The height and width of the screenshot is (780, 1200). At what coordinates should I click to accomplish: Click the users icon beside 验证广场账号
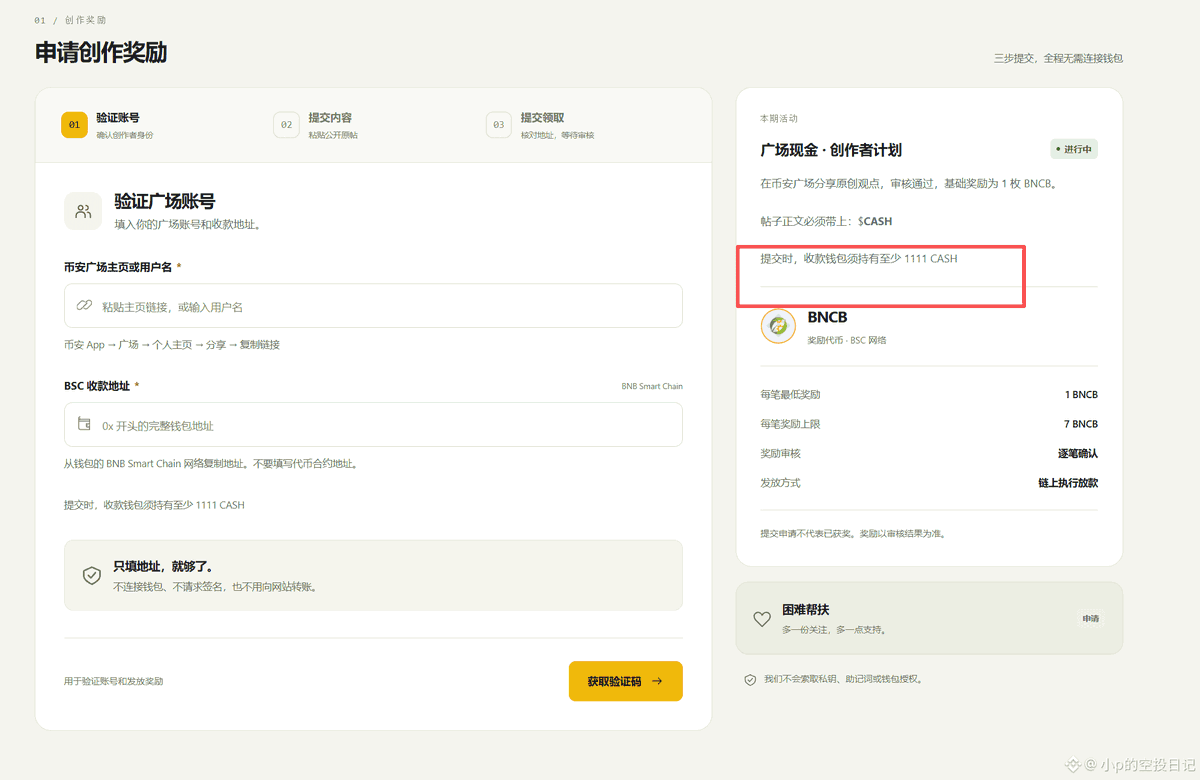click(x=83, y=211)
